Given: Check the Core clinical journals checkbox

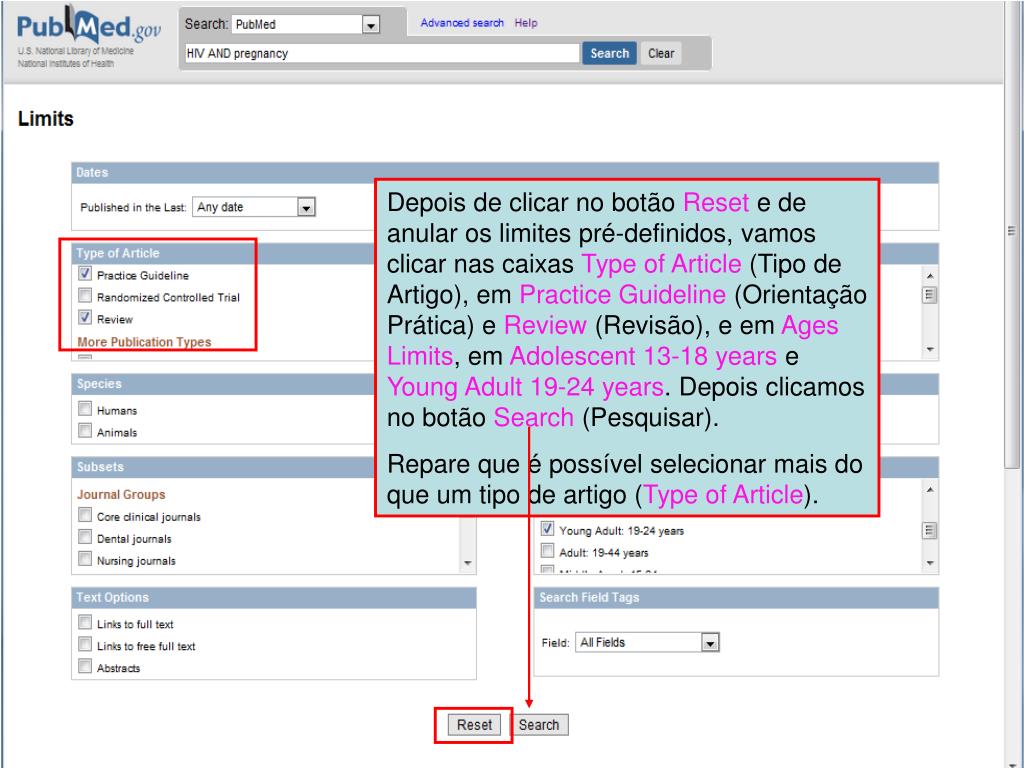Looking at the screenshot, I should 85,515.
